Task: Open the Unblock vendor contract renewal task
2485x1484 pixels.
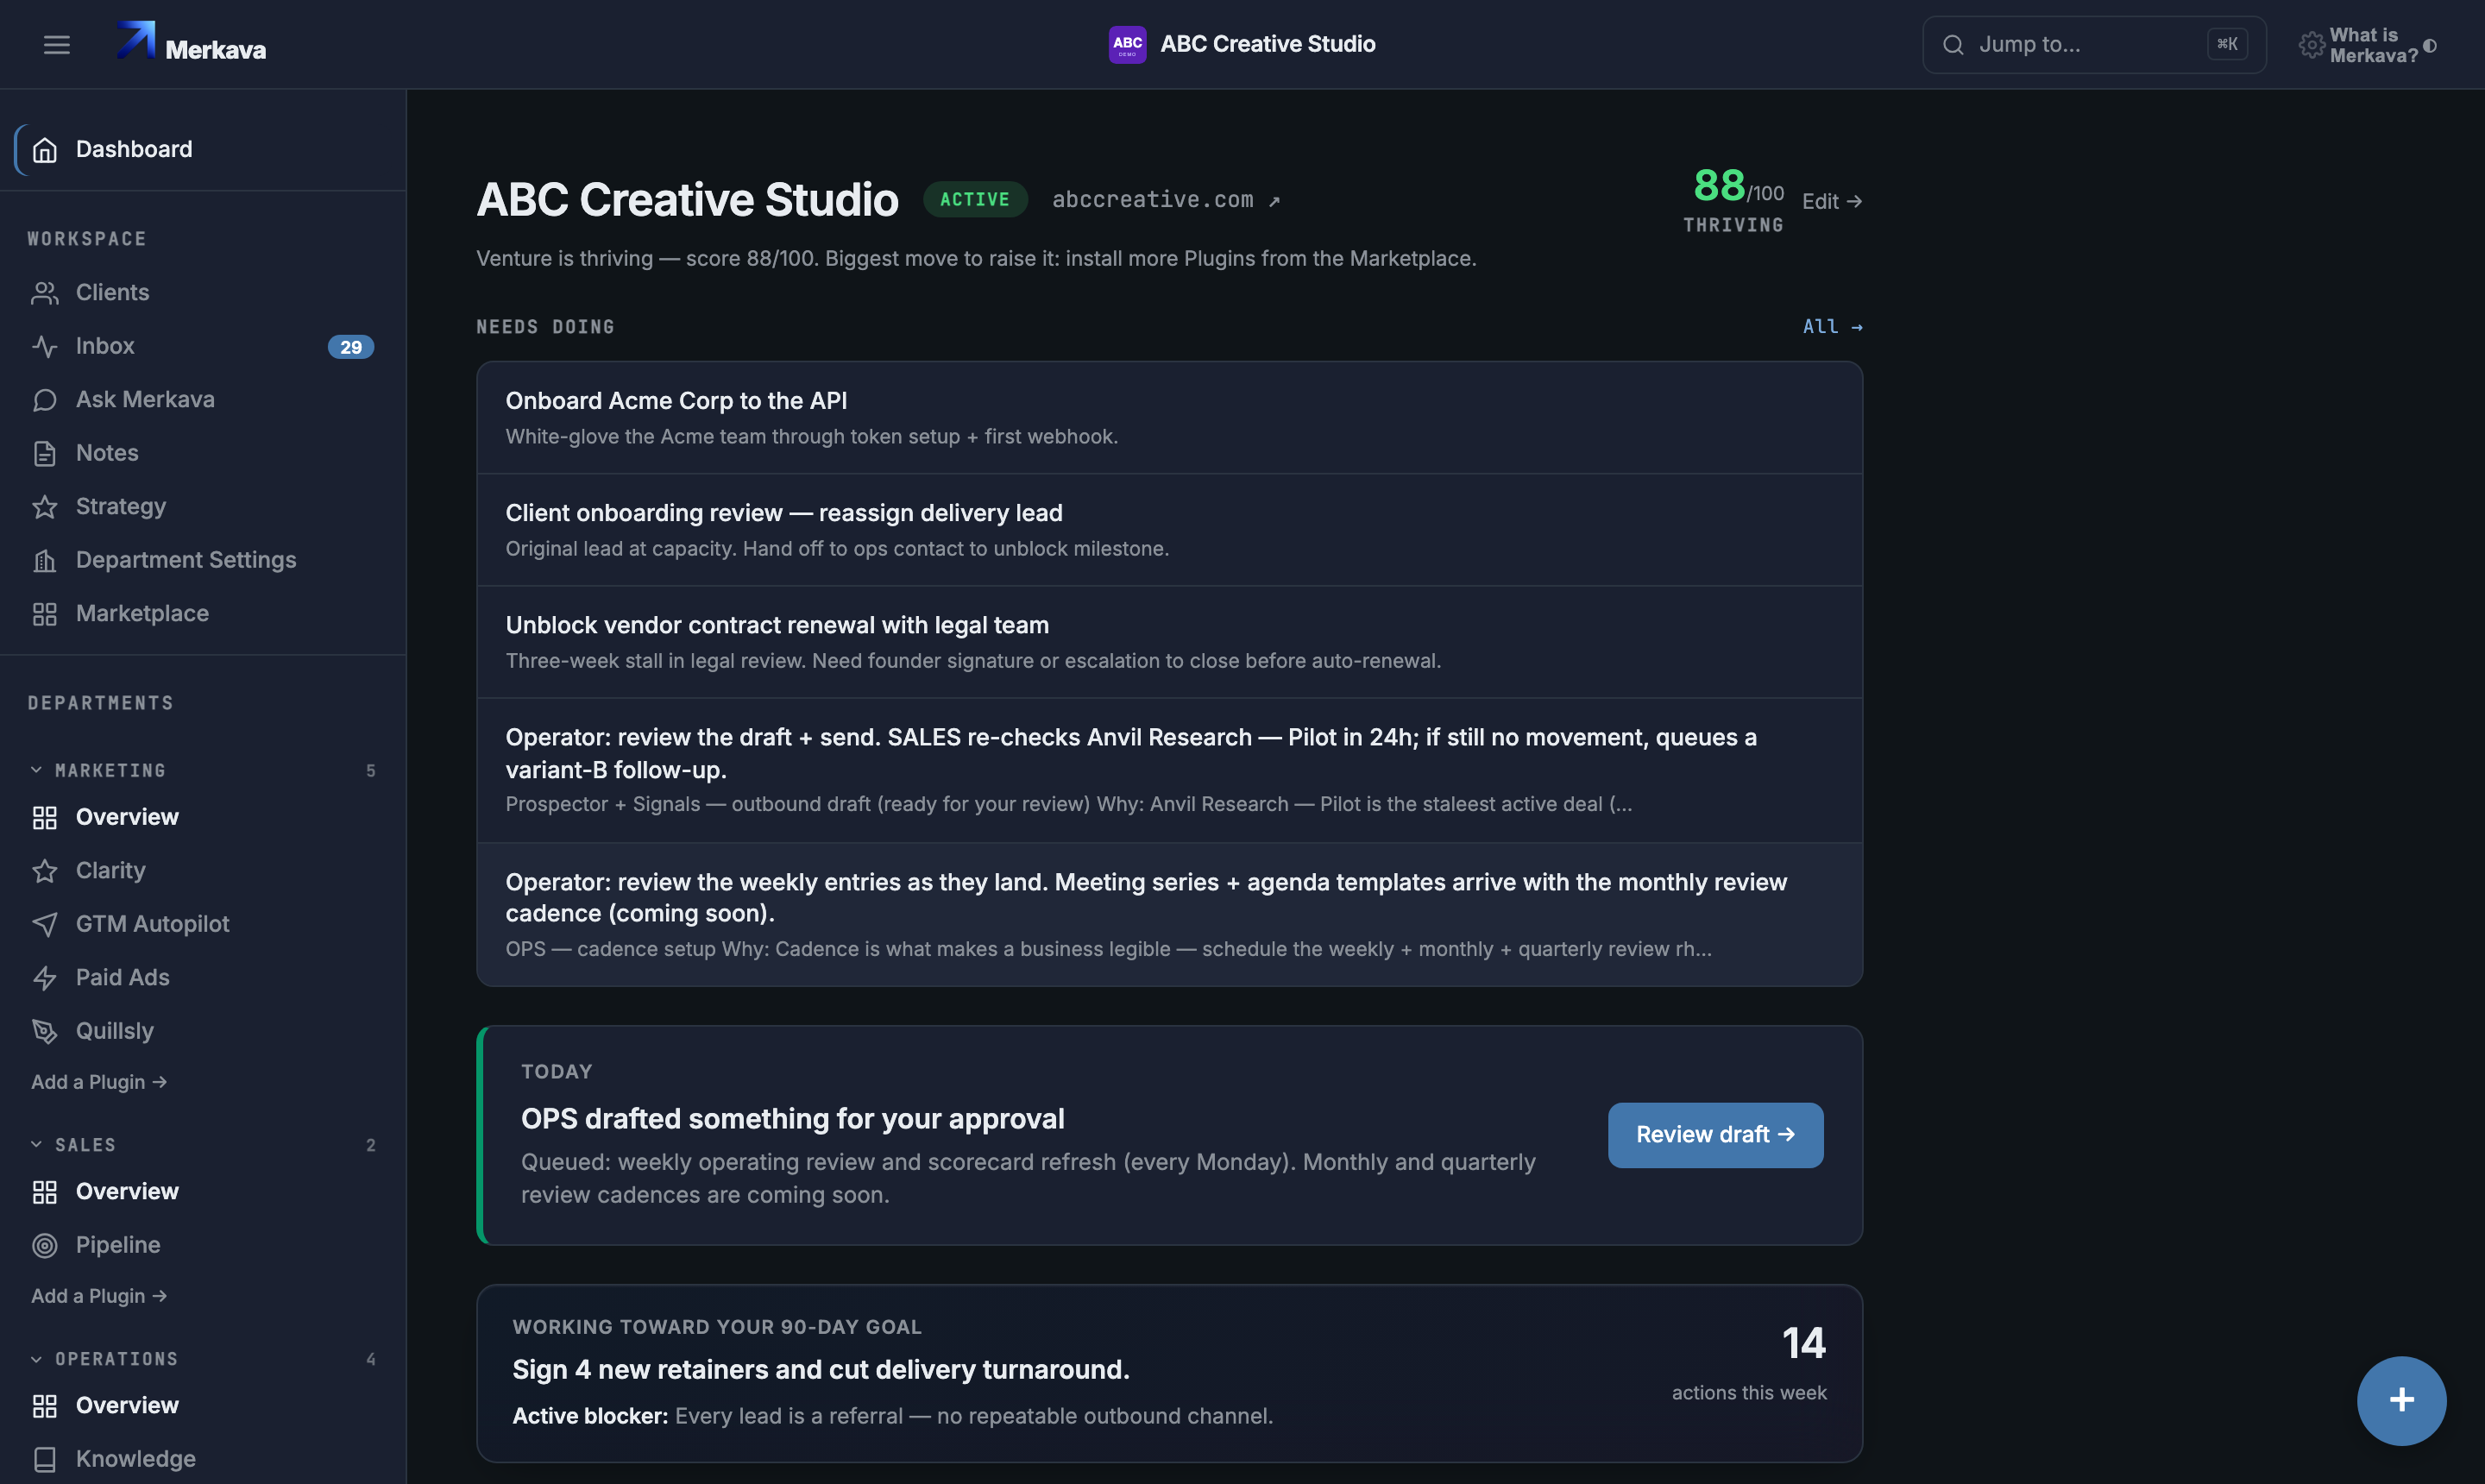Action: (1169, 642)
